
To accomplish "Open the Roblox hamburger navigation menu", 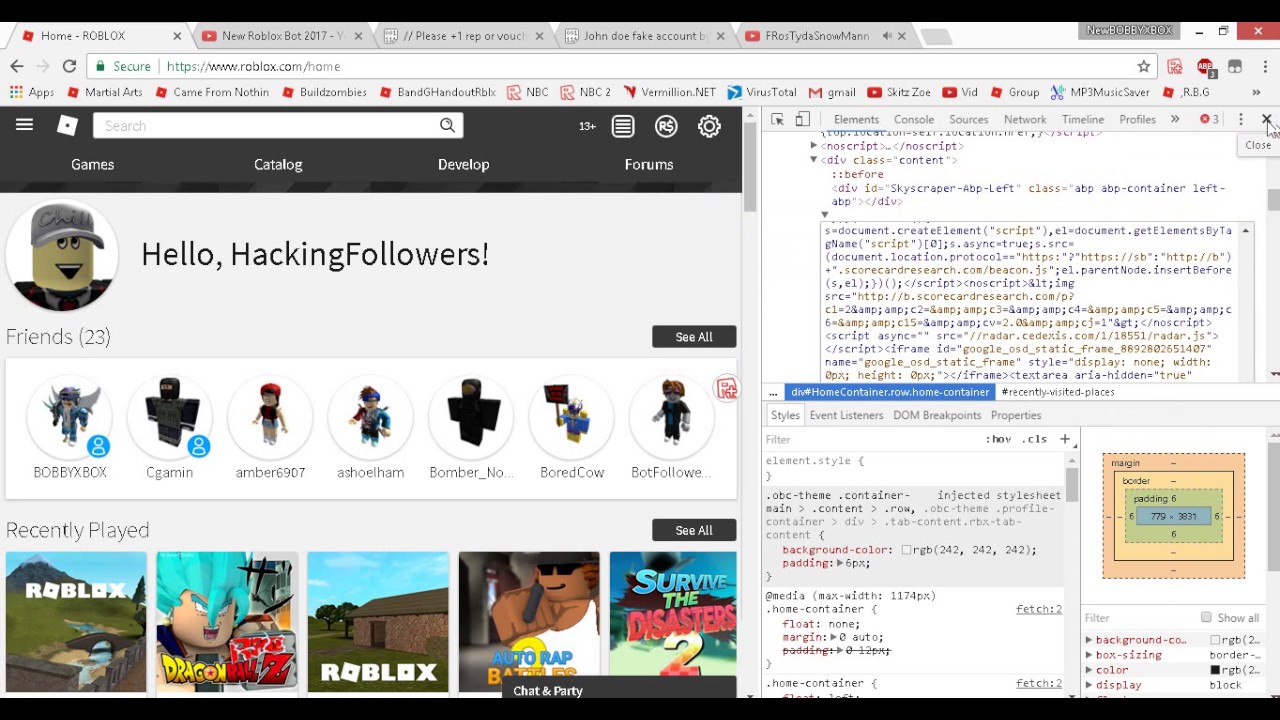I will tap(24, 125).
